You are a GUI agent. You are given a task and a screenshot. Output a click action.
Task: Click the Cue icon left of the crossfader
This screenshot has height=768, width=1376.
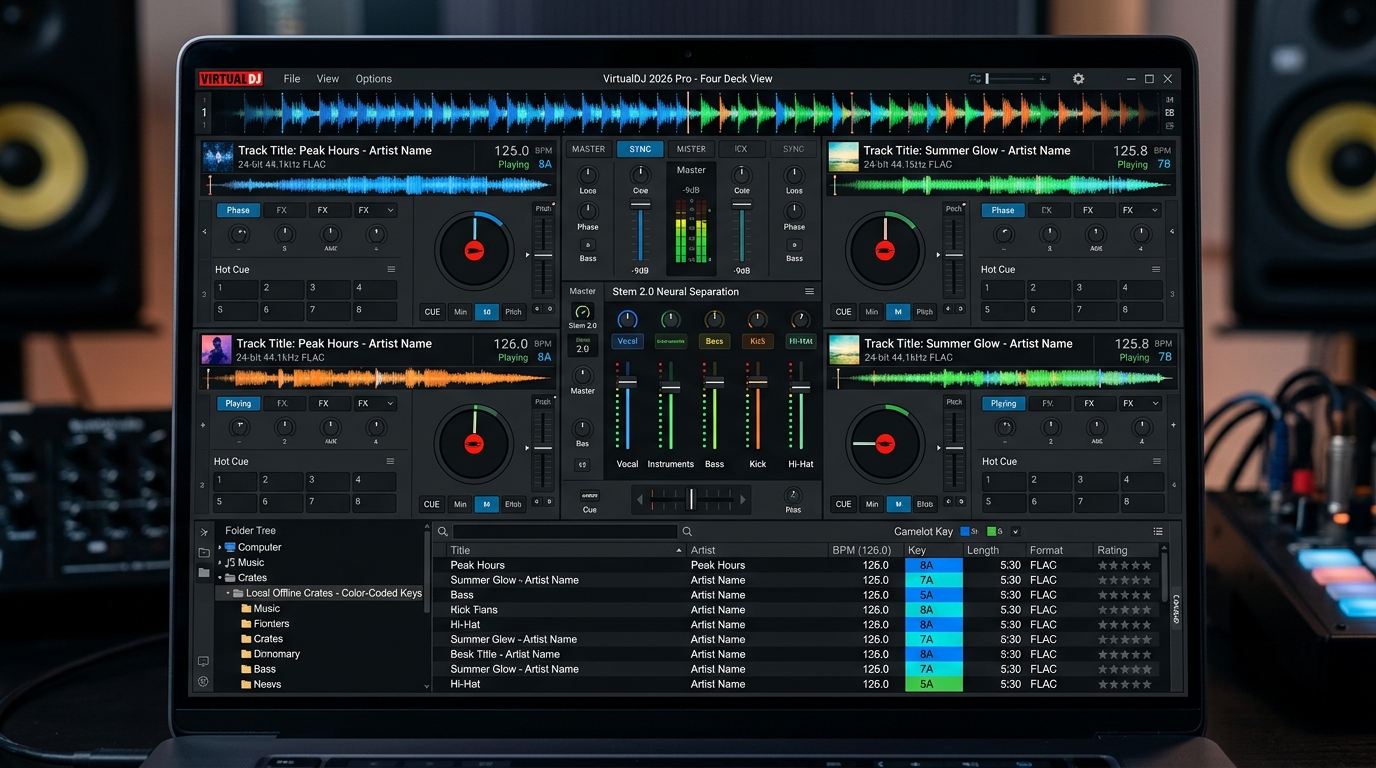pyautogui.click(x=590, y=496)
